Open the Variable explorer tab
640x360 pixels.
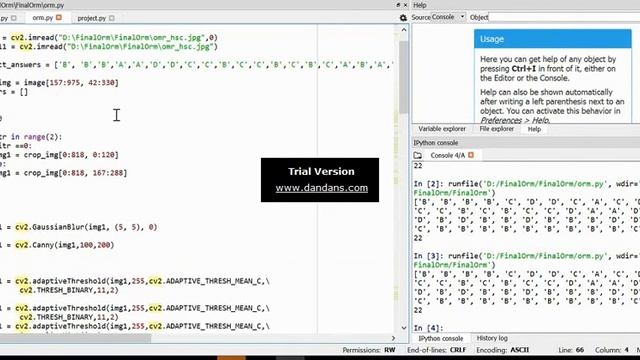pyautogui.click(x=442, y=129)
